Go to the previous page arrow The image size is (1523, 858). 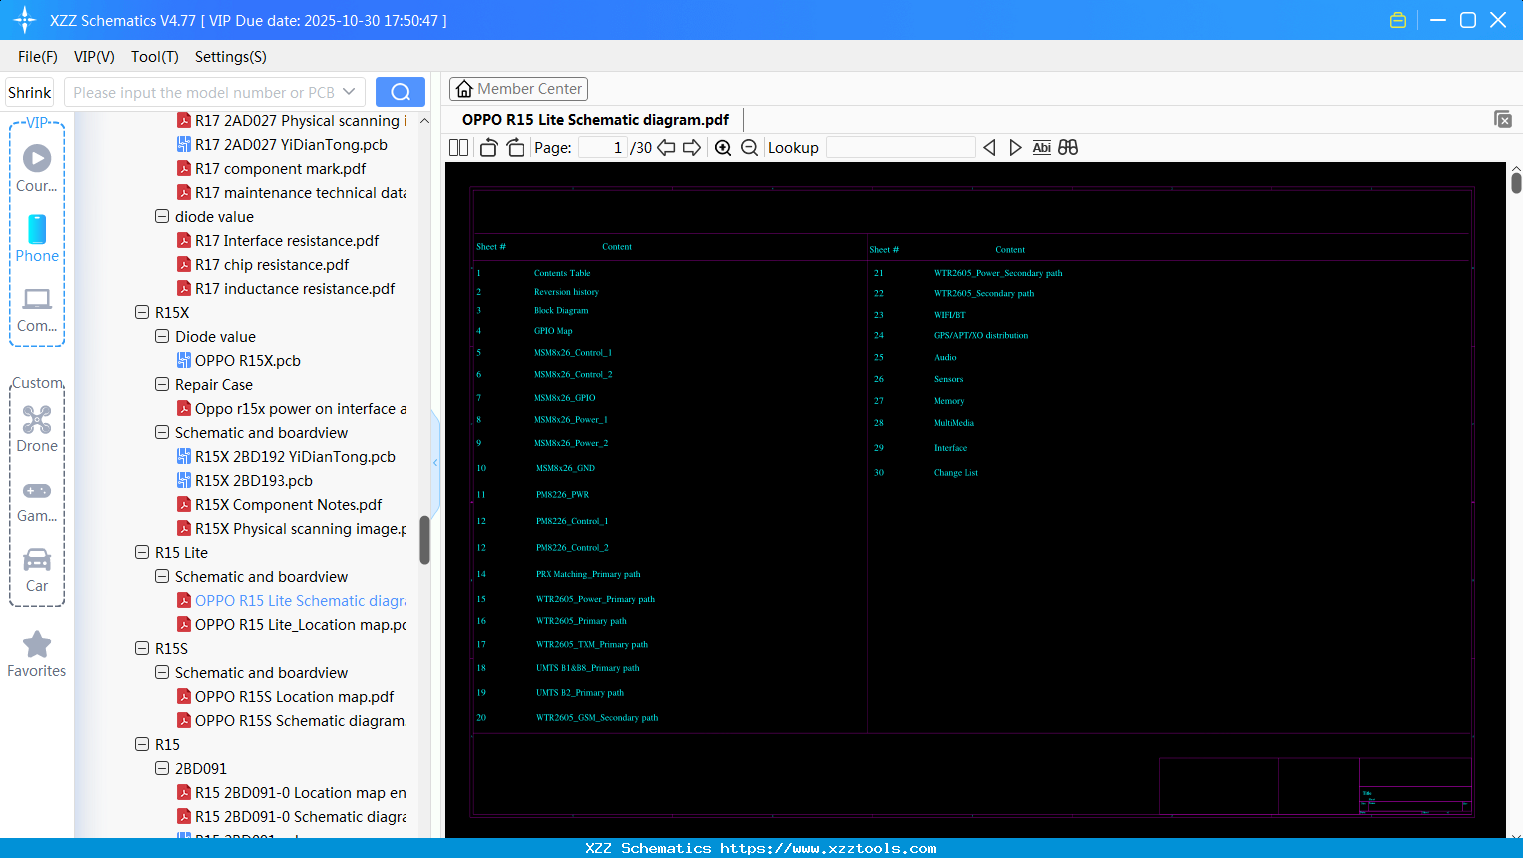click(666, 148)
